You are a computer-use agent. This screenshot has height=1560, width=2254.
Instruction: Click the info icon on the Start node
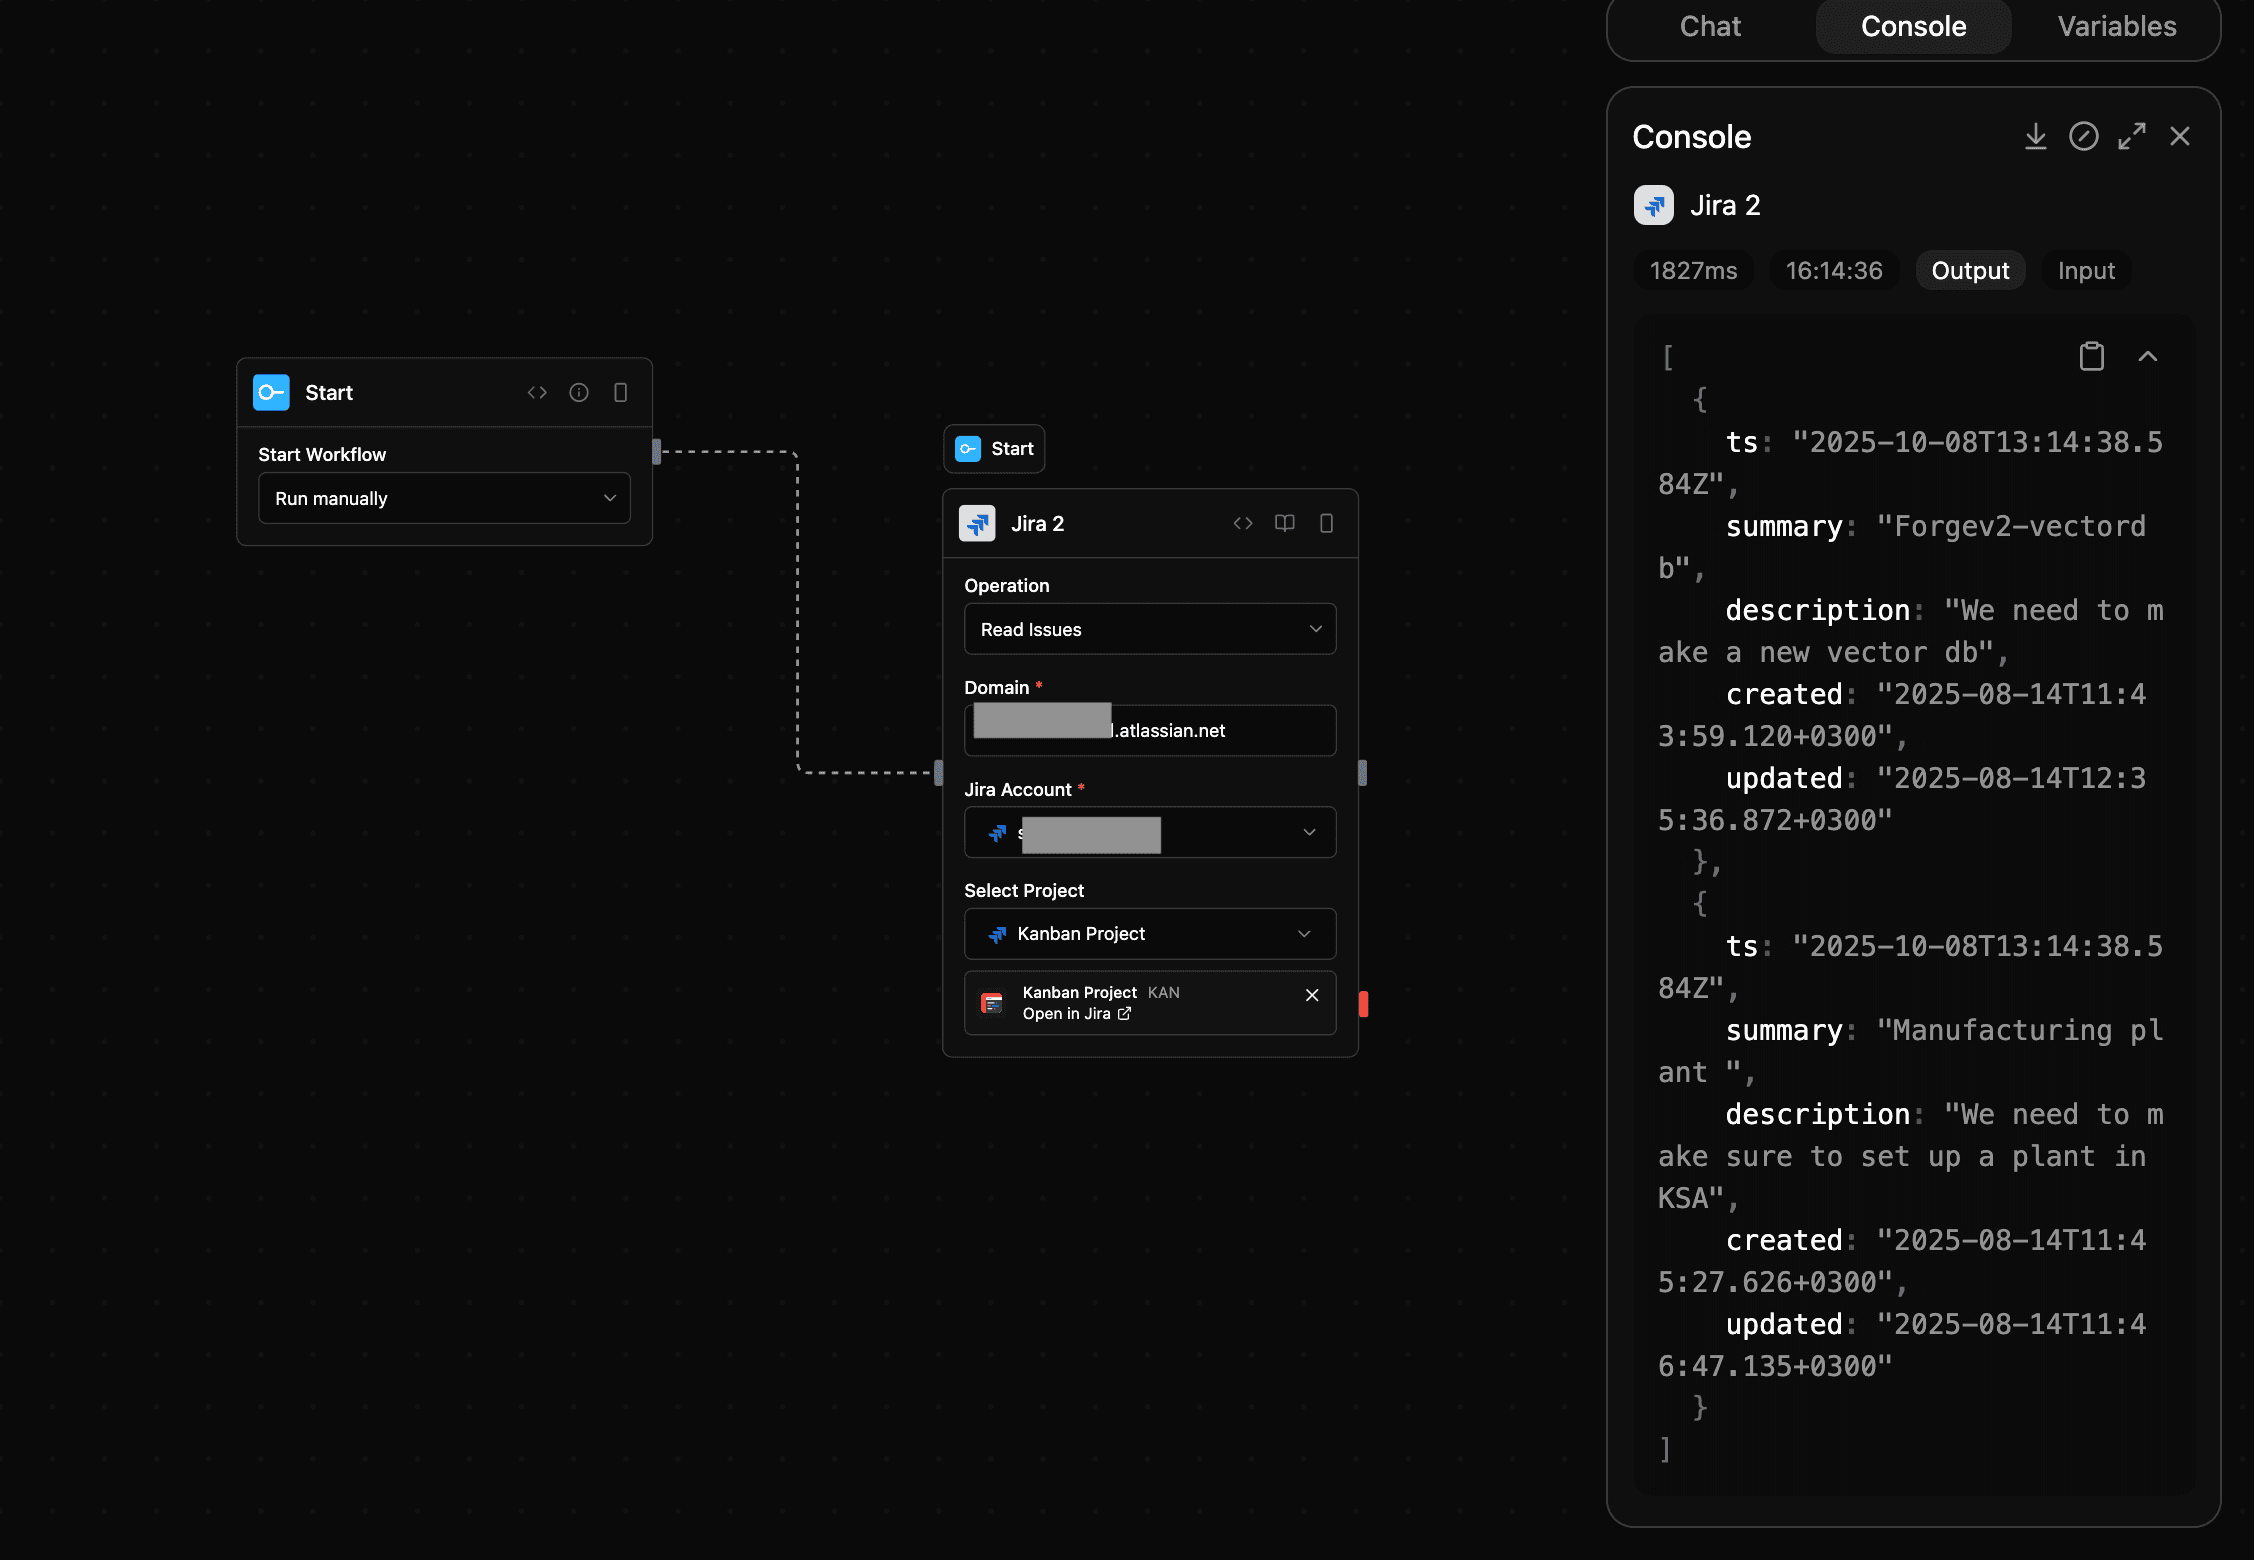click(x=579, y=392)
